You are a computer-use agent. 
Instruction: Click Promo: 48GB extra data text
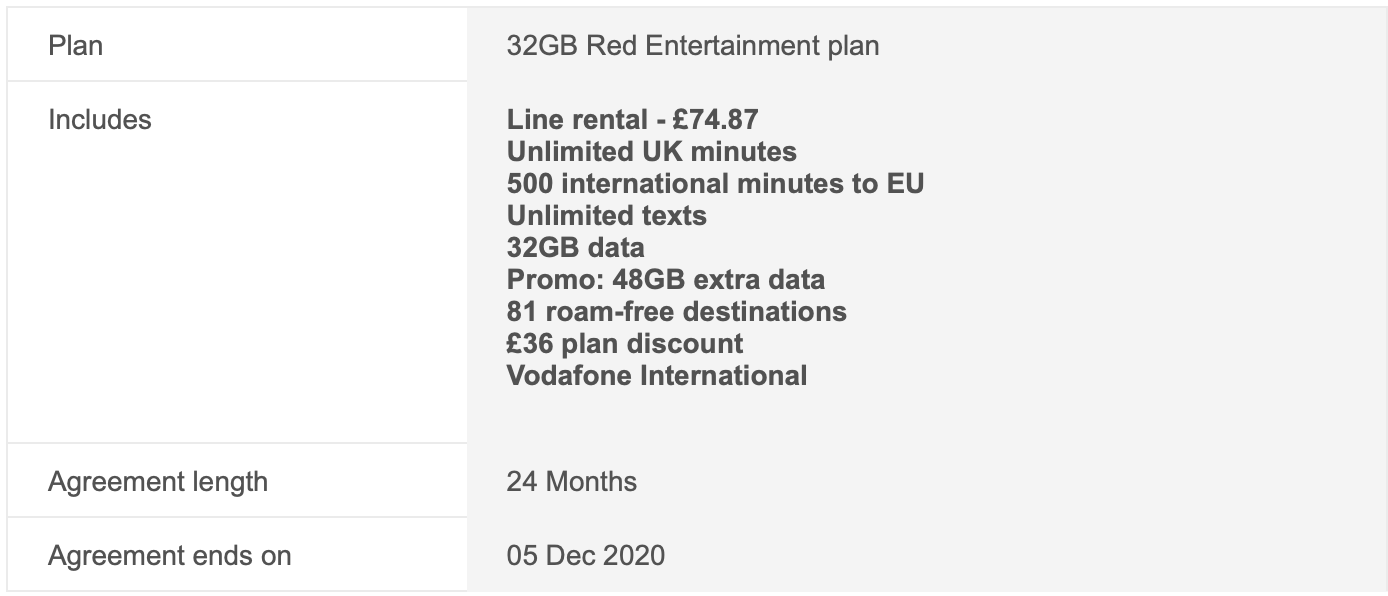(x=666, y=280)
